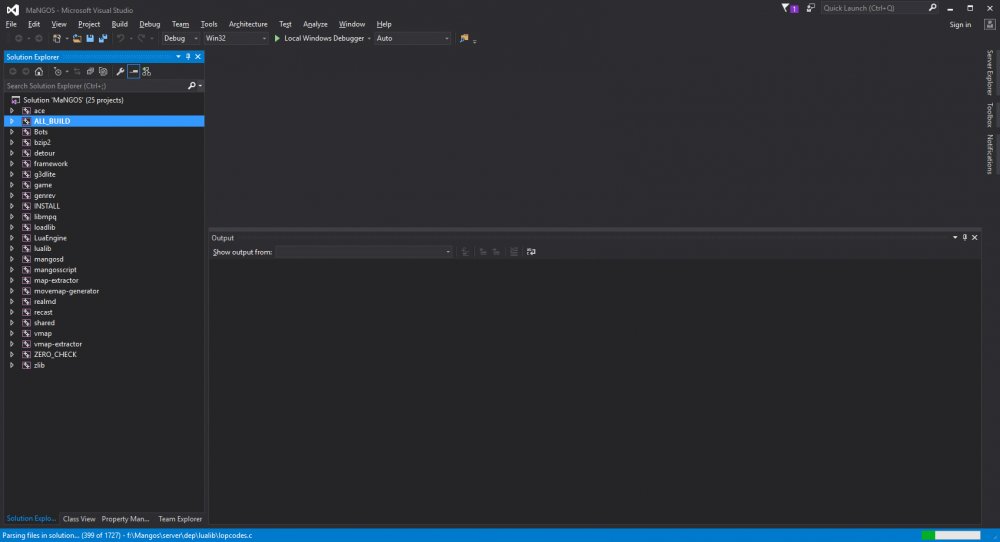Viewport: 1000px width, 542px height.
Task: Start Local Windows Debugger with green play icon
Action: [277, 38]
